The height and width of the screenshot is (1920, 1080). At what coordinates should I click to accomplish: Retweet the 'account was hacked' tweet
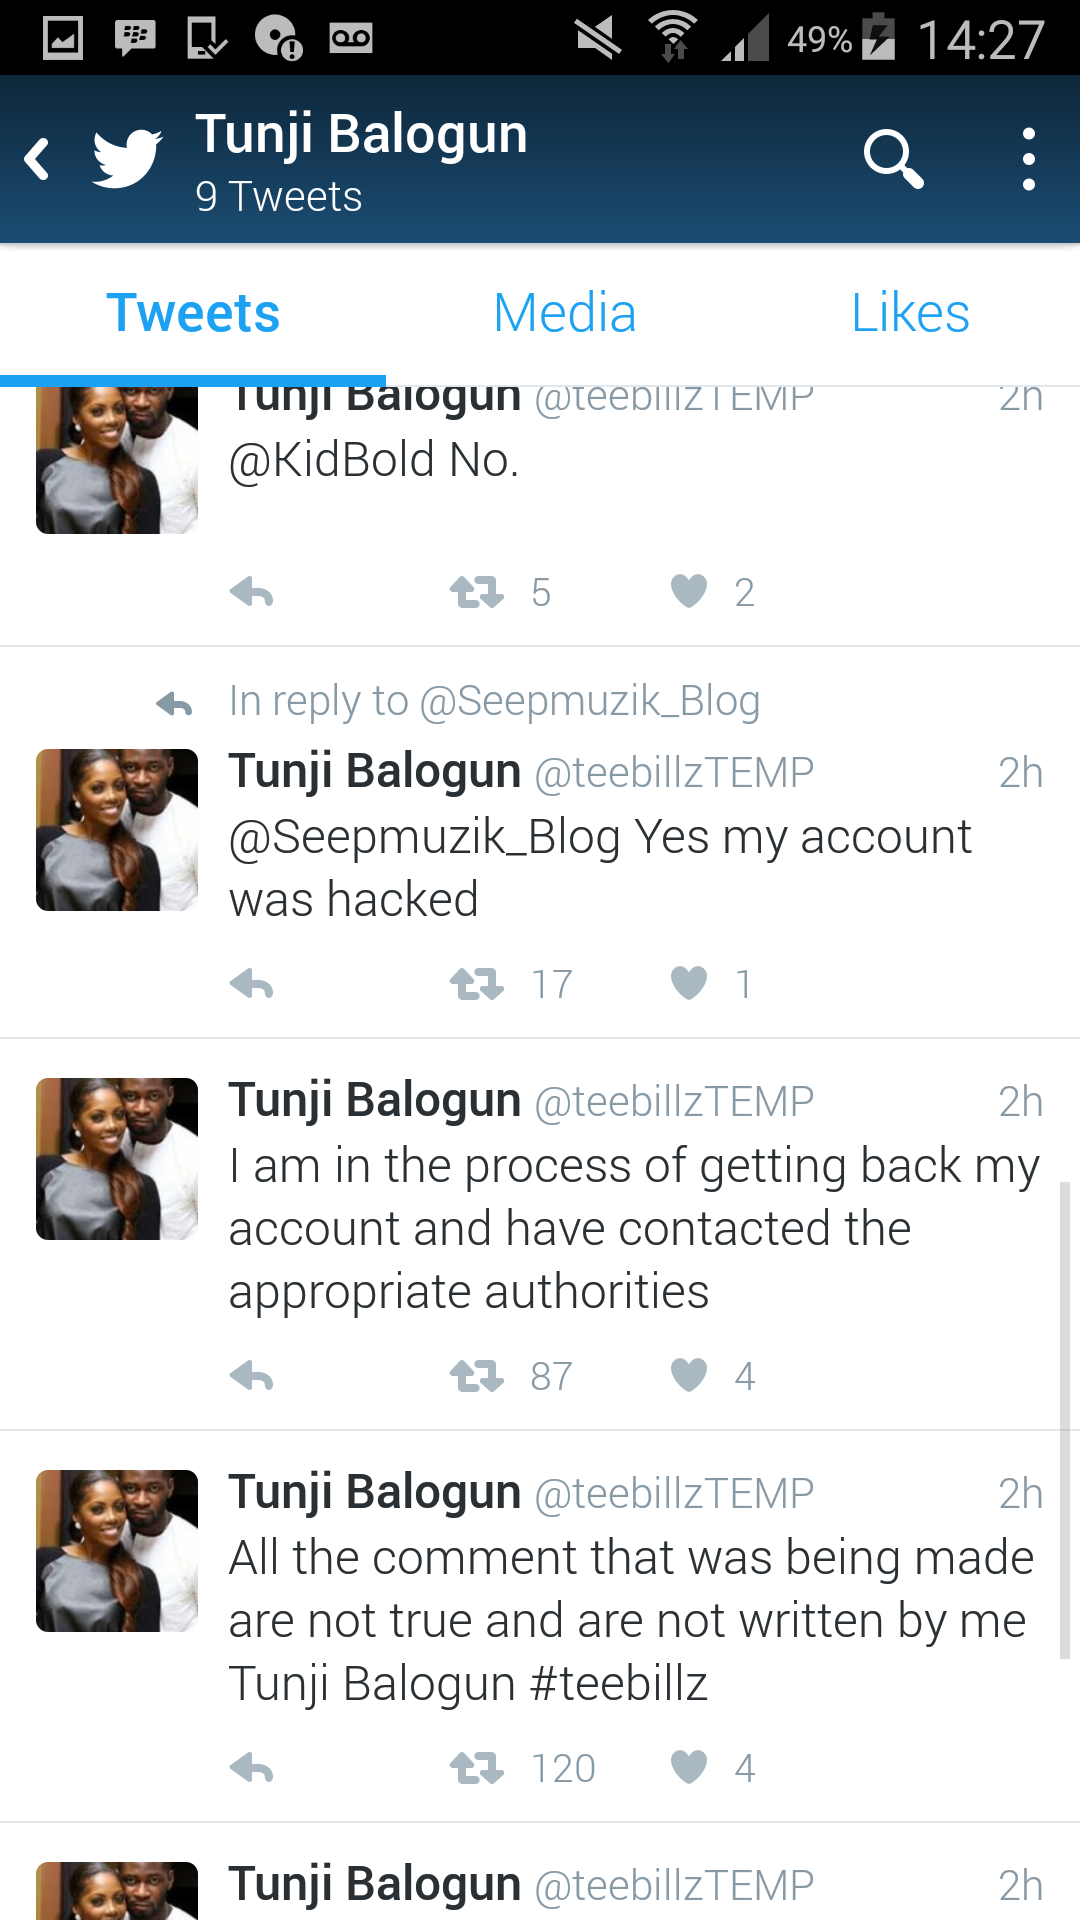pyautogui.click(x=477, y=985)
